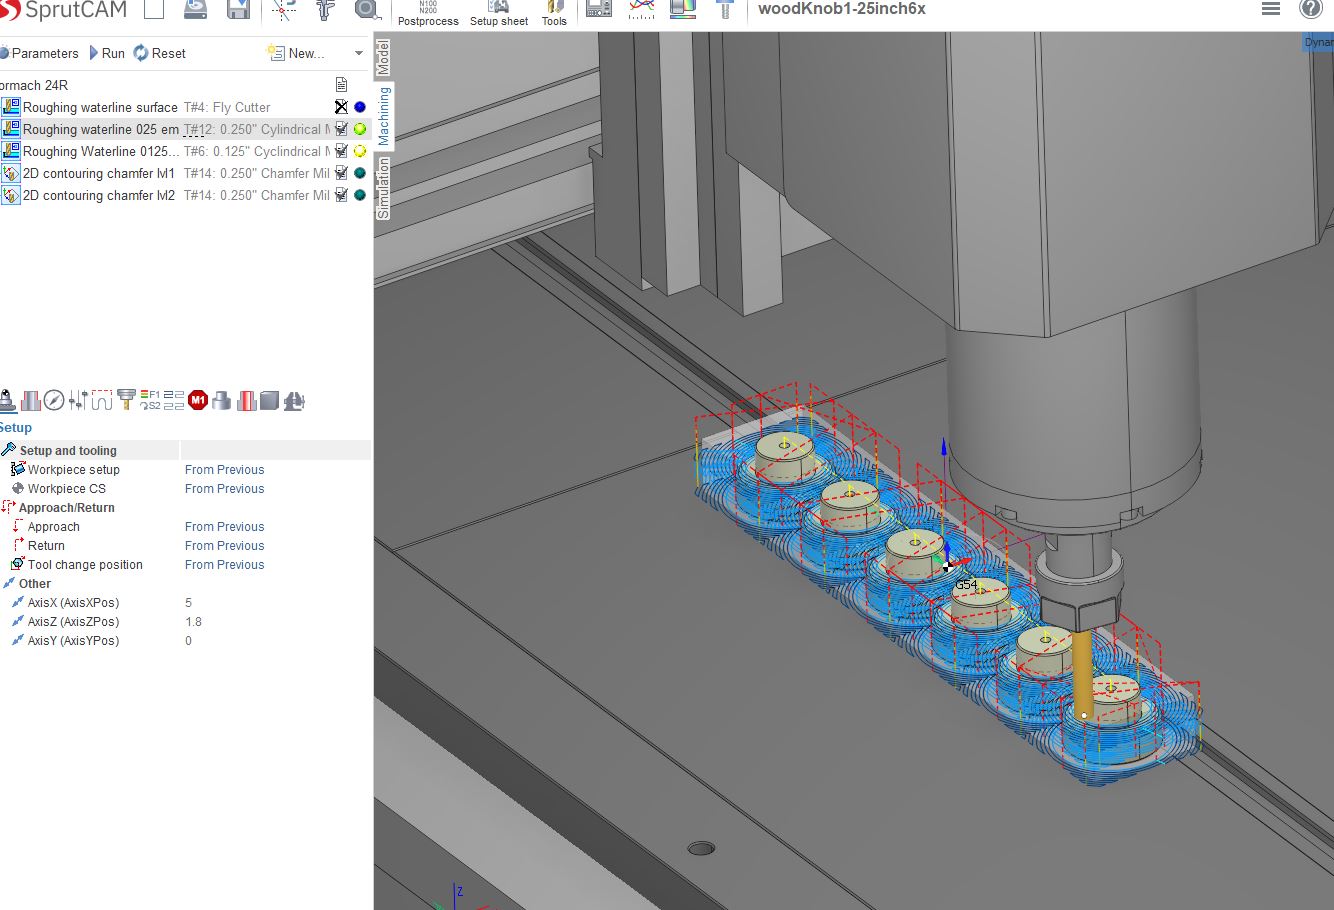Open the caliper measurement tool
The height and width of the screenshot is (910, 1334).
click(325, 10)
